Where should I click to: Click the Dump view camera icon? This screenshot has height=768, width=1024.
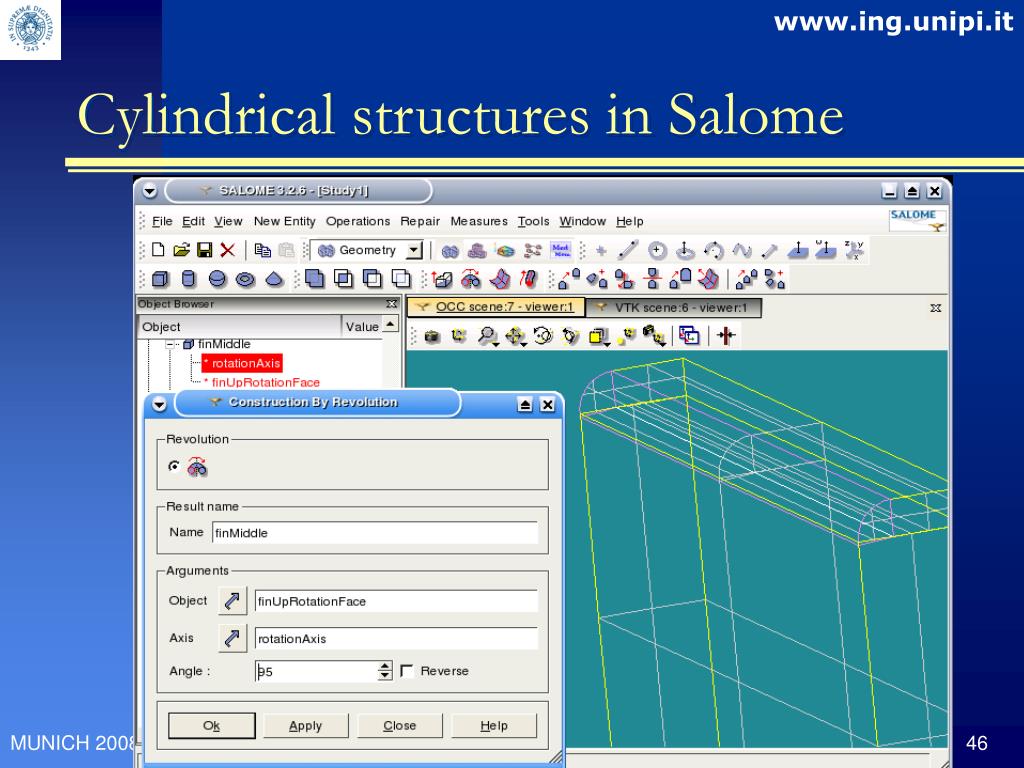(x=432, y=336)
